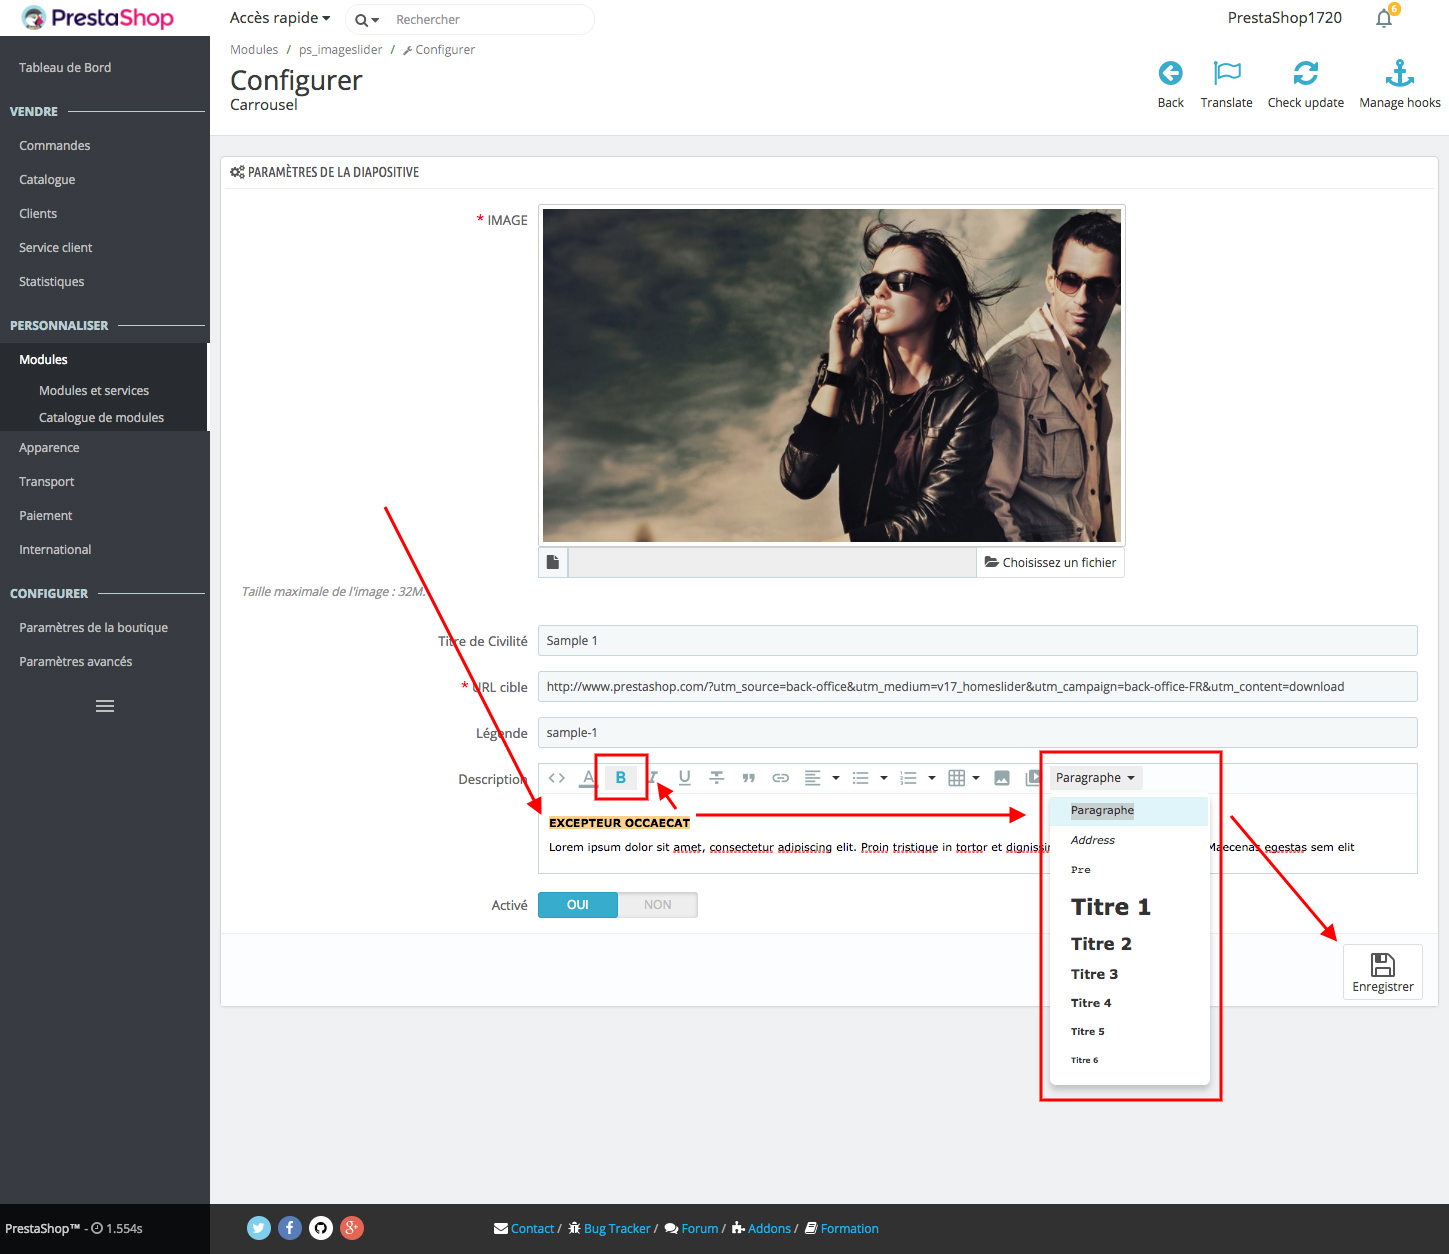Collapse the Paragraphe format dropdown

(x=1095, y=778)
